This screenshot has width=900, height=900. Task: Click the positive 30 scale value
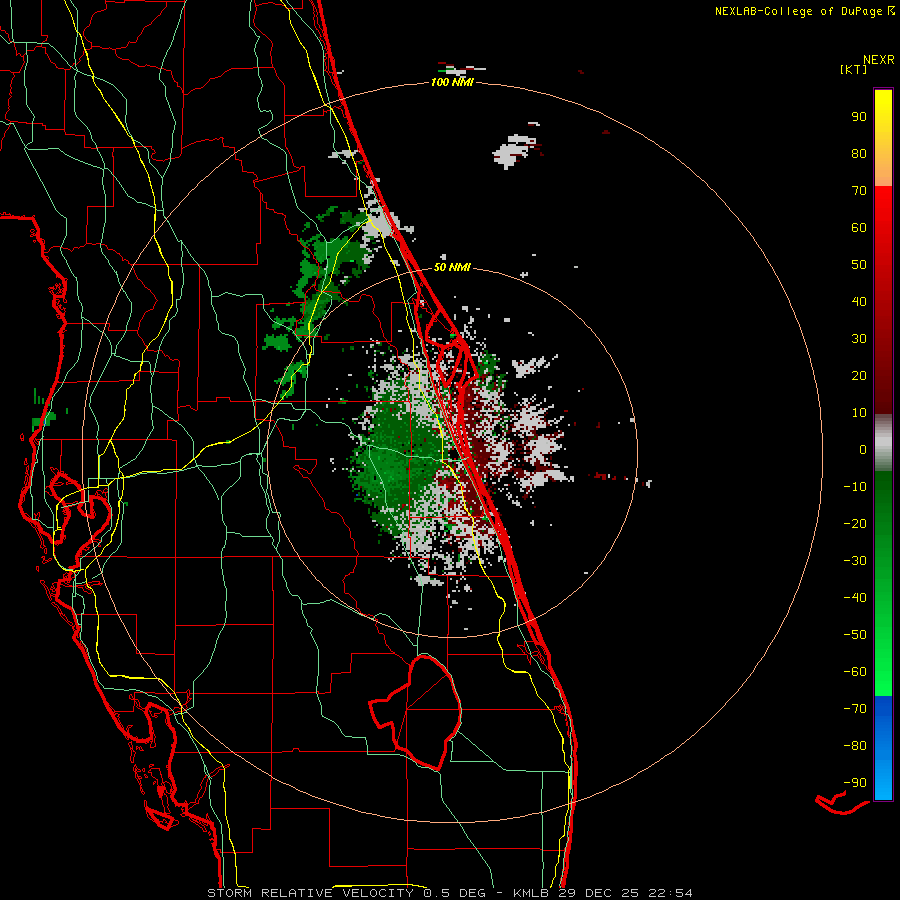pyautogui.click(x=859, y=339)
